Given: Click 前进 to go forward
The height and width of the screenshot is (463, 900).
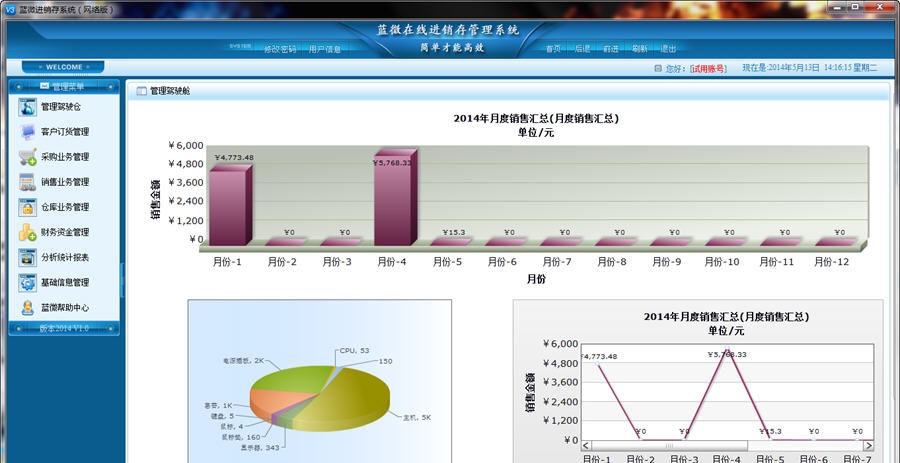Looking at the screenshot, I should point(611,49).
